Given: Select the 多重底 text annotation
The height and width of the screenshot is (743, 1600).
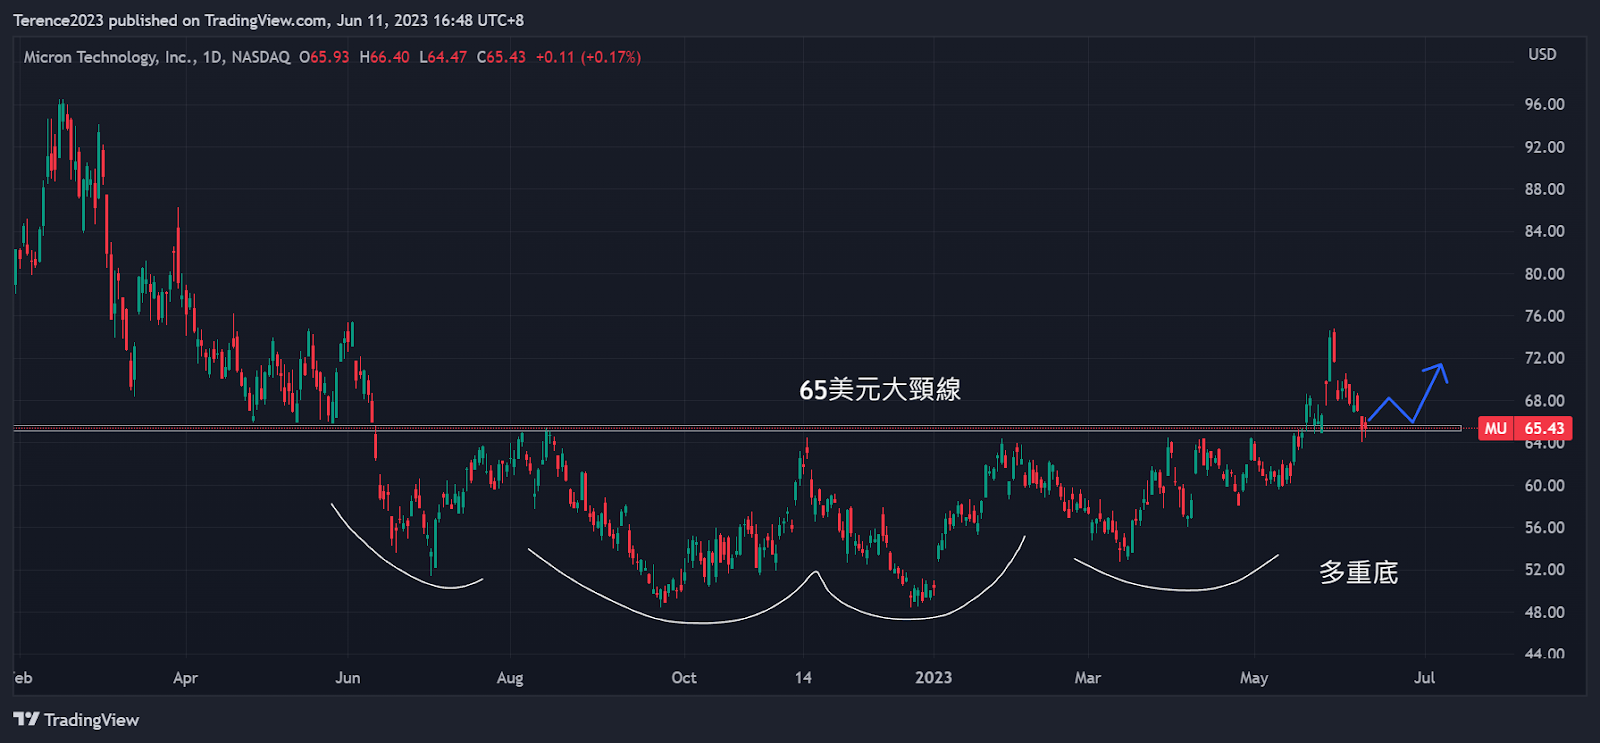Looking at the screenshot, I should [1358, 572].
